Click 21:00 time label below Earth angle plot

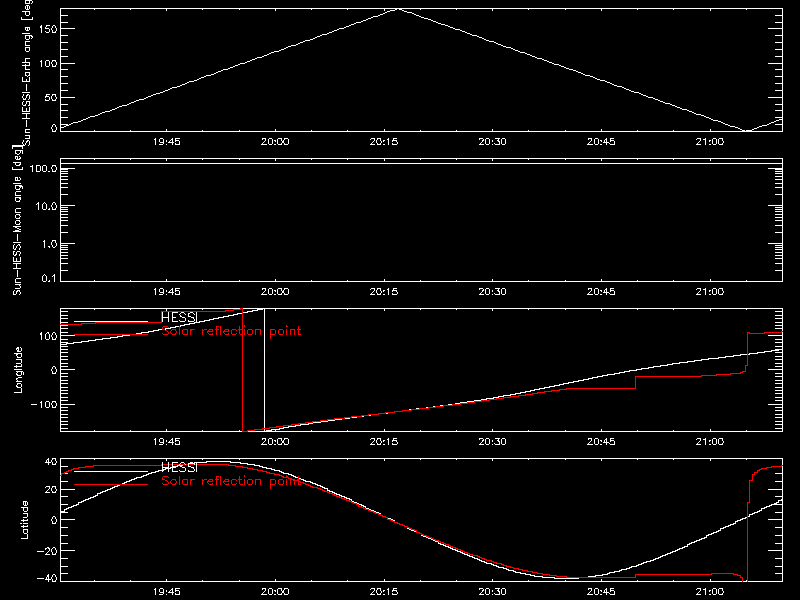pyautogui.click(x=710, y=142)
